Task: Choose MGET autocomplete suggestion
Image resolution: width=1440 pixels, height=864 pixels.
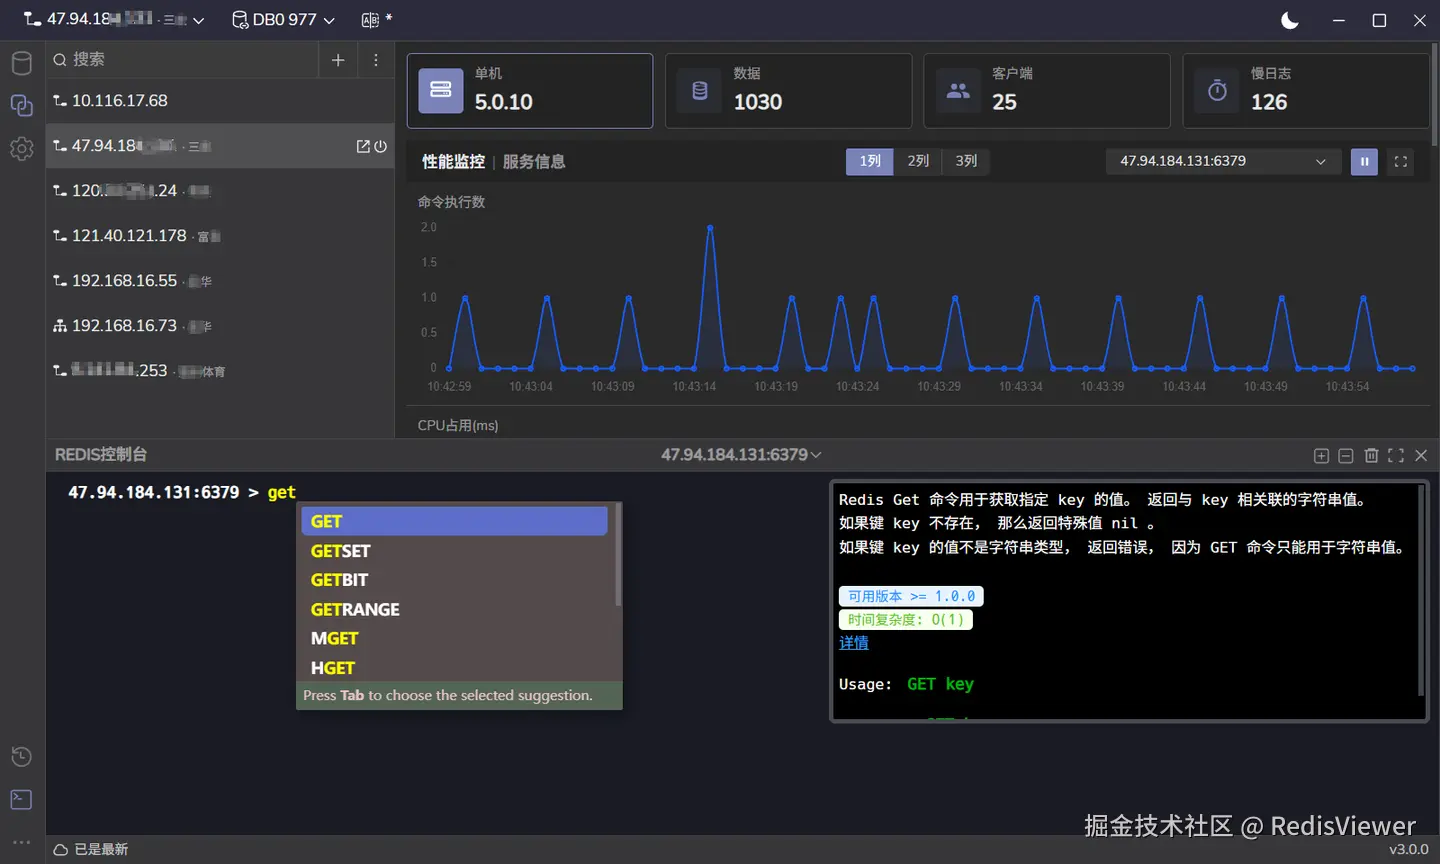Action: pos(455,638)
